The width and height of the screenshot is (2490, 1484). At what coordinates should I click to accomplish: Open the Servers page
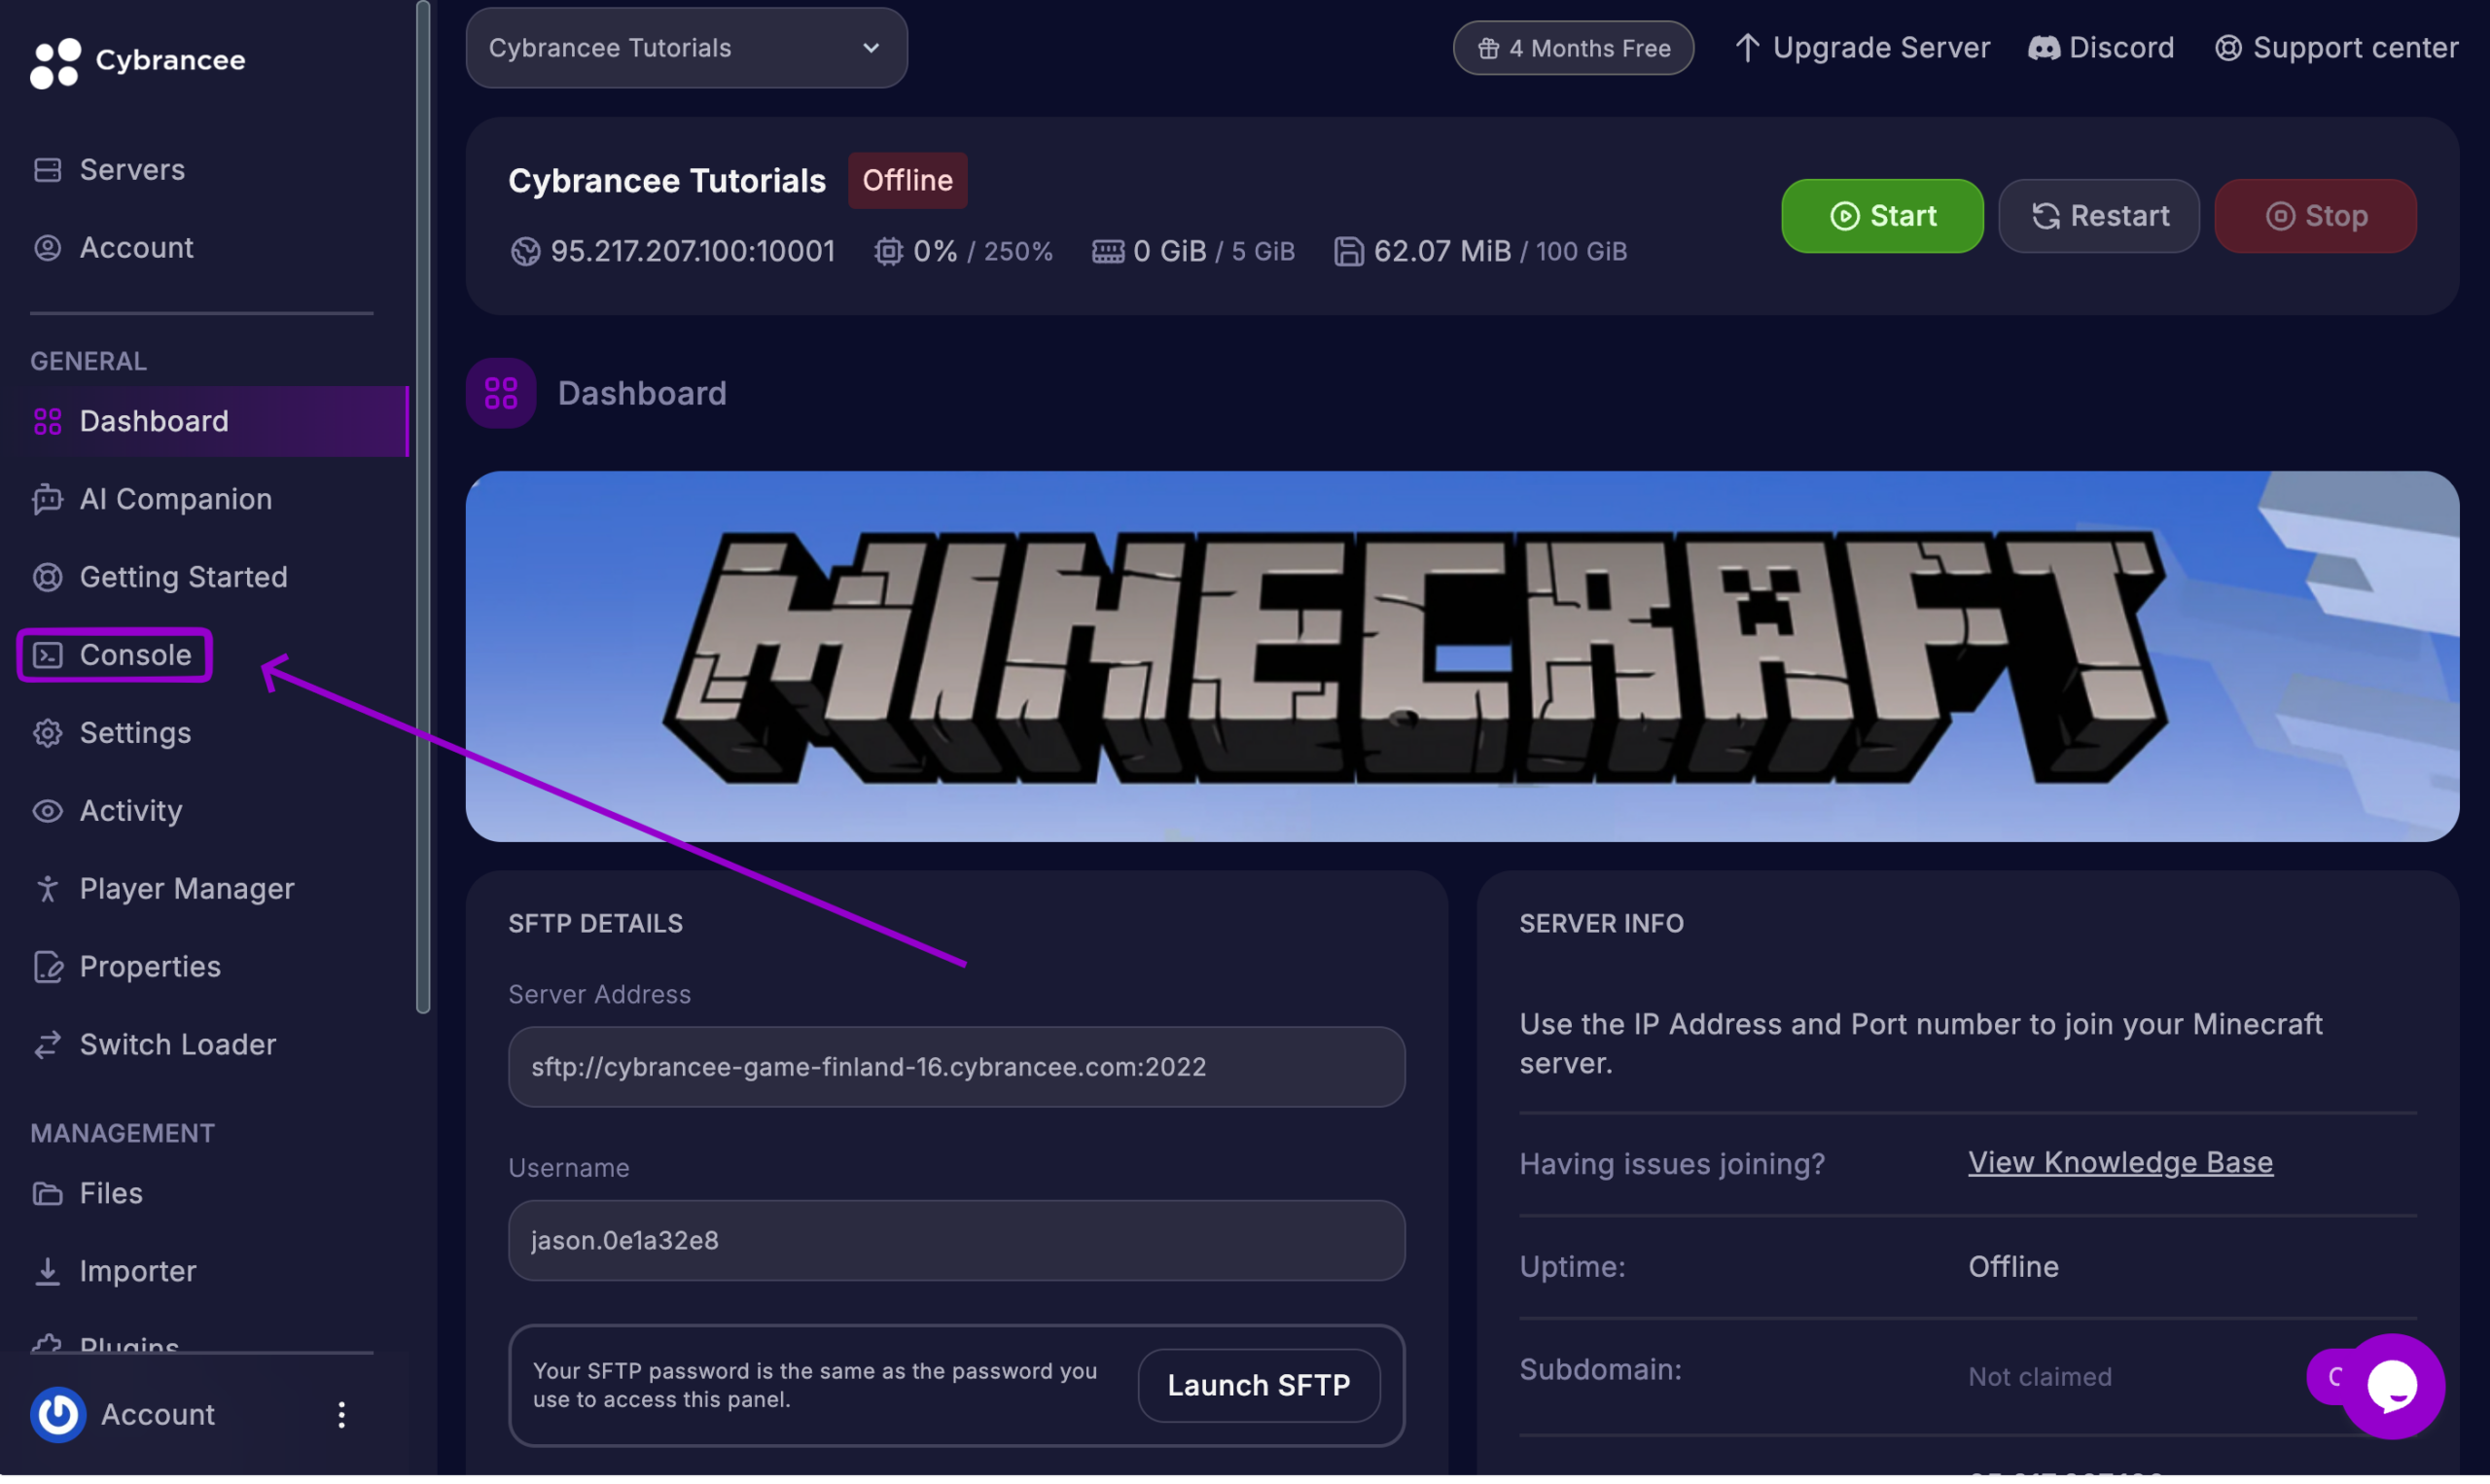click(132, 170)
